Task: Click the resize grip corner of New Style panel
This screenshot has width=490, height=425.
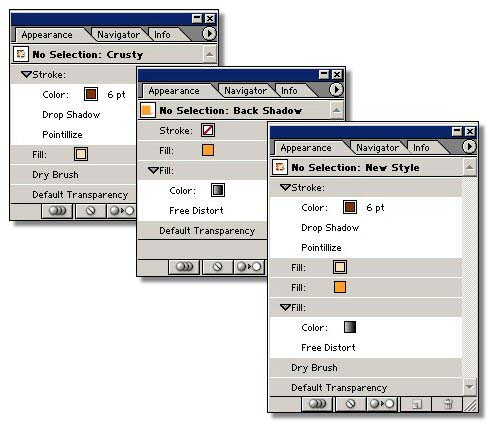Action: point(470,405)
